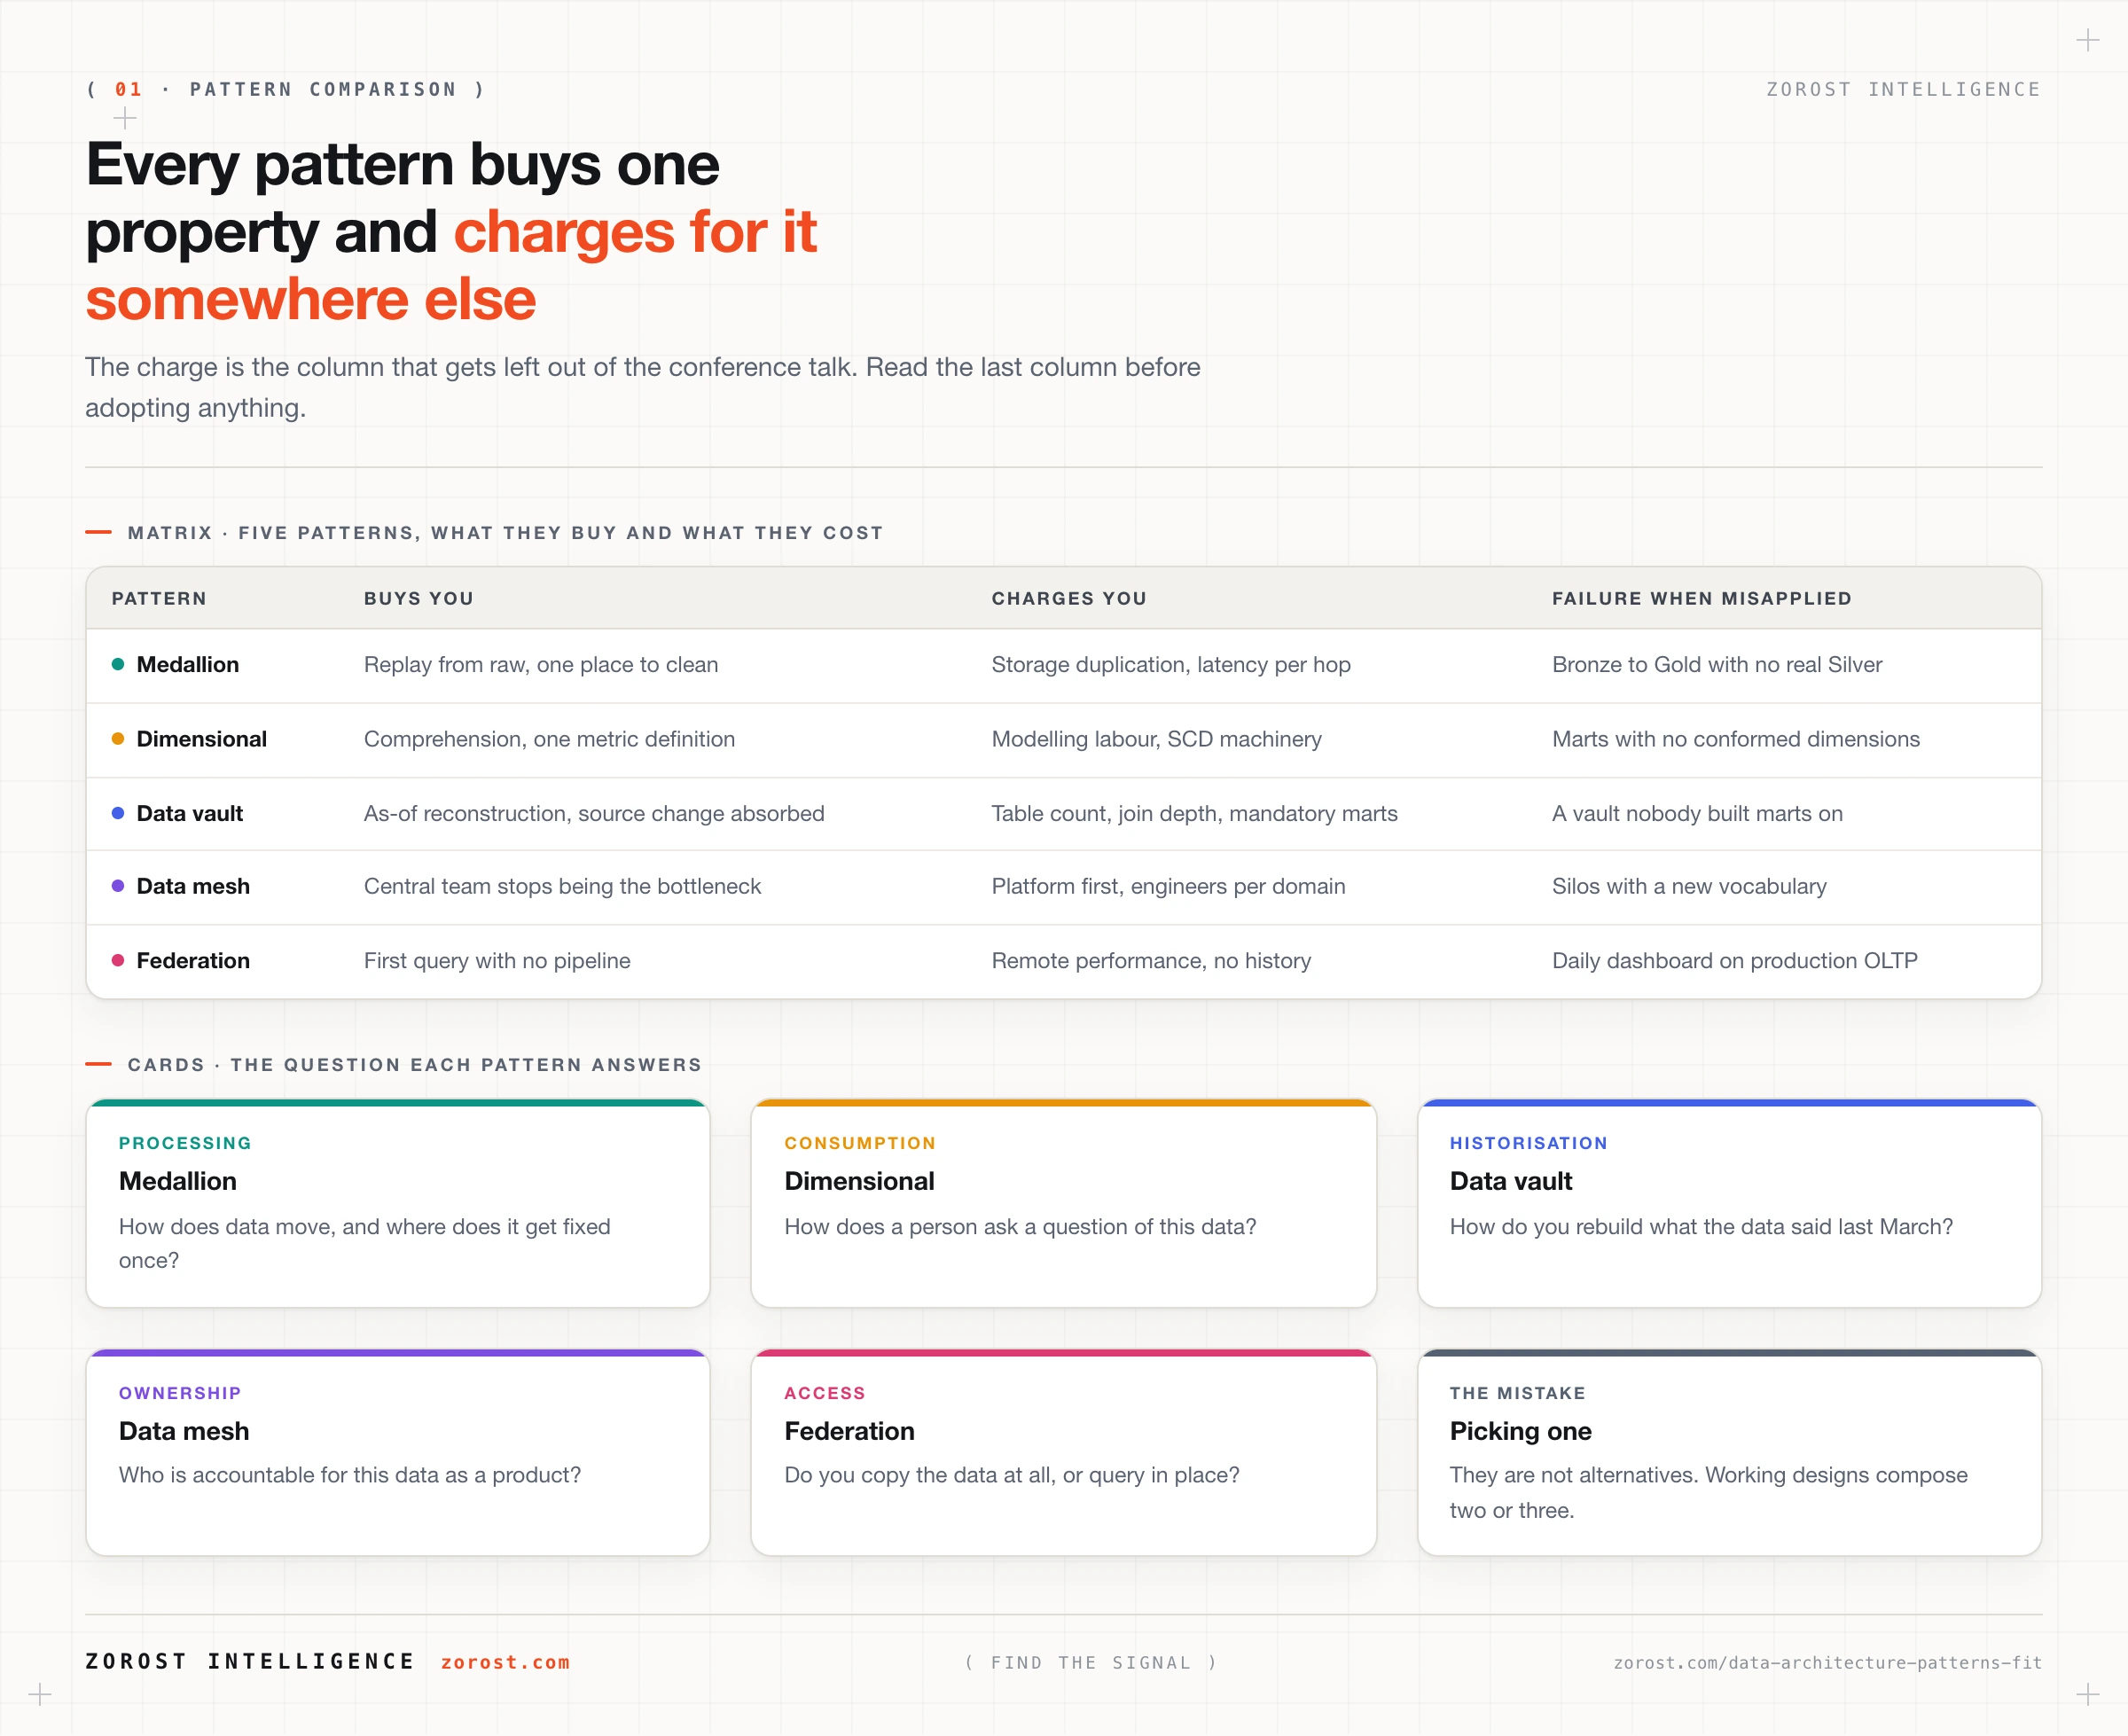Open the Federation card title
Viewport: 2128px width, 1736px height.
(x=849, y=1431)
